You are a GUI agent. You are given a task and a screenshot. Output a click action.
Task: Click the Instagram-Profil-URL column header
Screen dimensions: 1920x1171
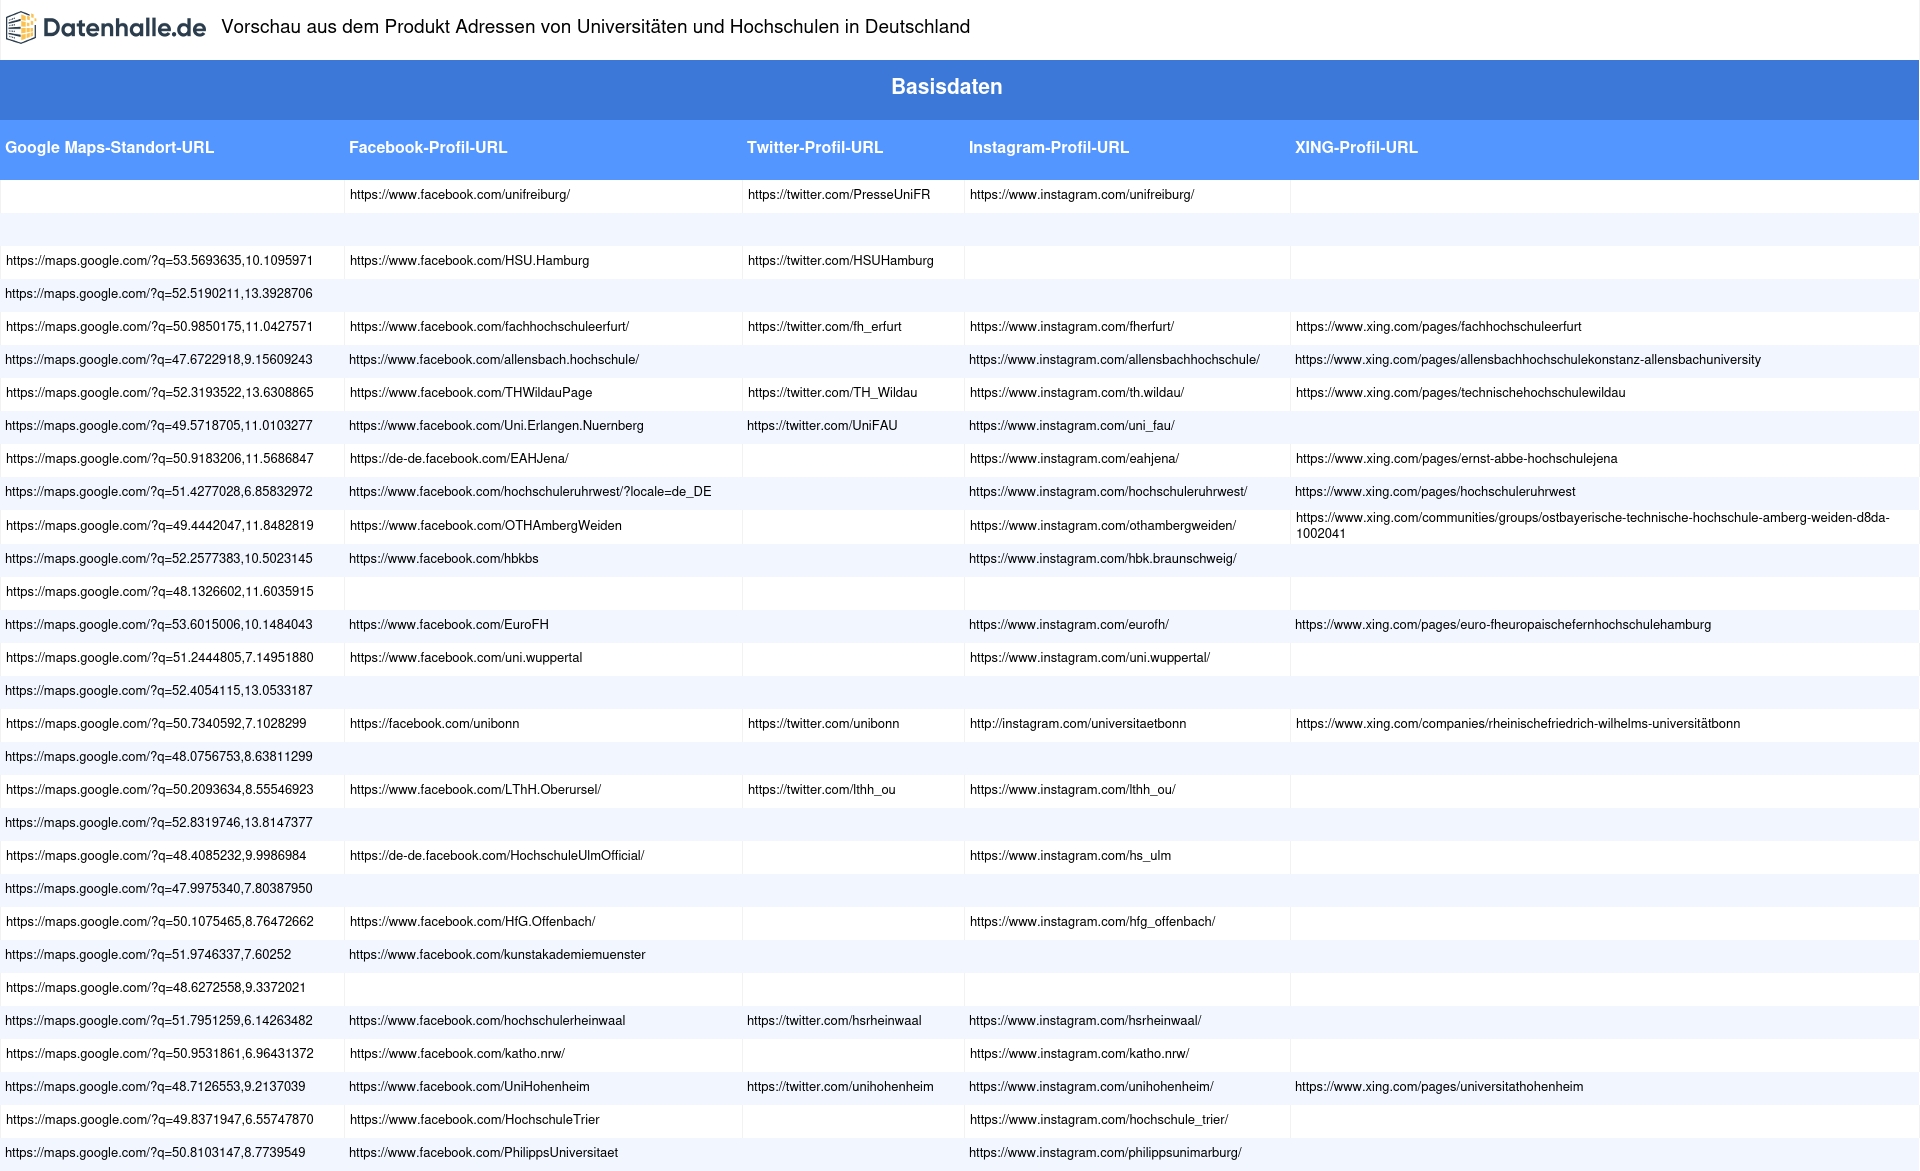(1049, 148)
